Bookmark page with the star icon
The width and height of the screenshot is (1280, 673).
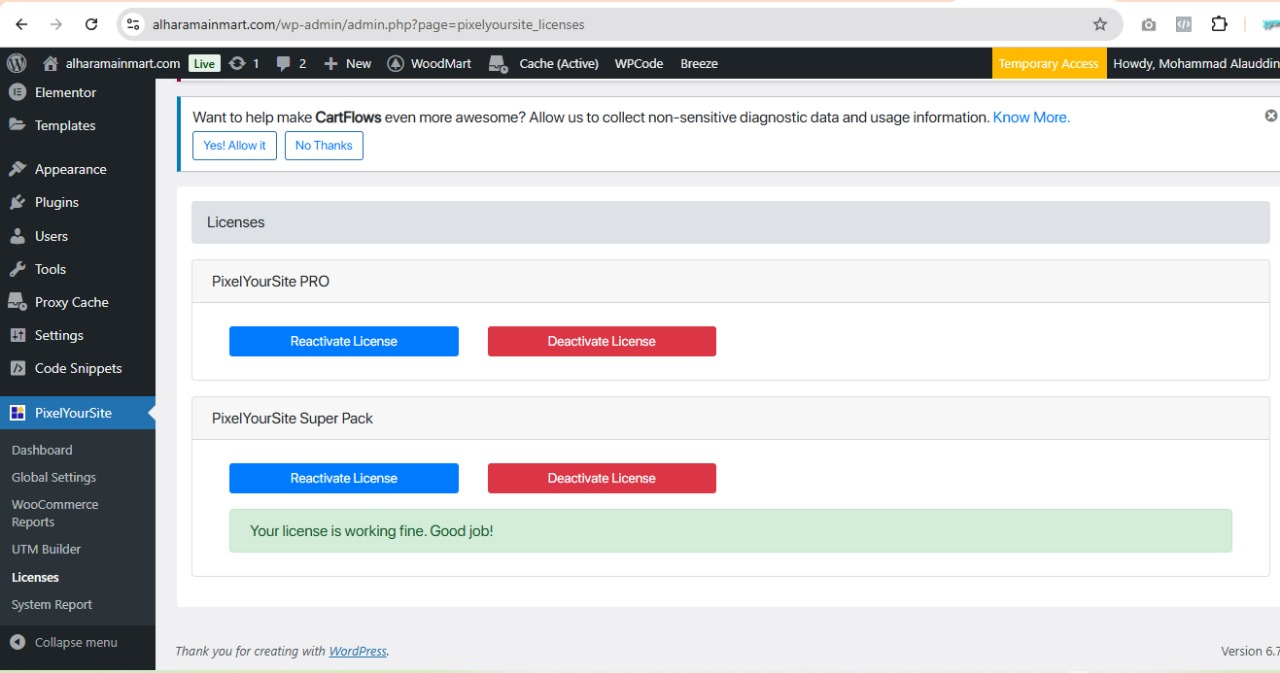pyautogui.click(x=1100, y=24)
